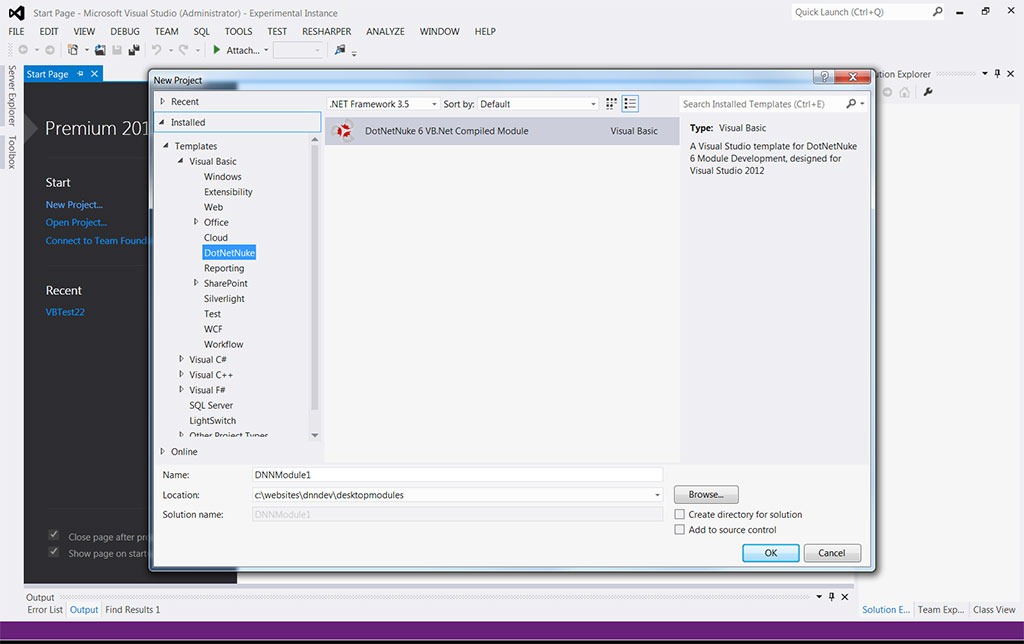
Task: Pin the Solution Explorer panel
Action: [x=997, y=74]
